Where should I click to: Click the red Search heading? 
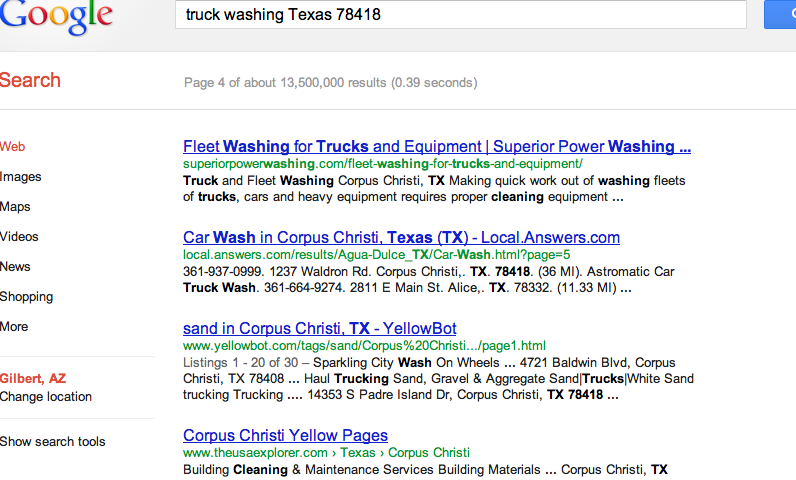pyautogui.click(x=30, y=81)
